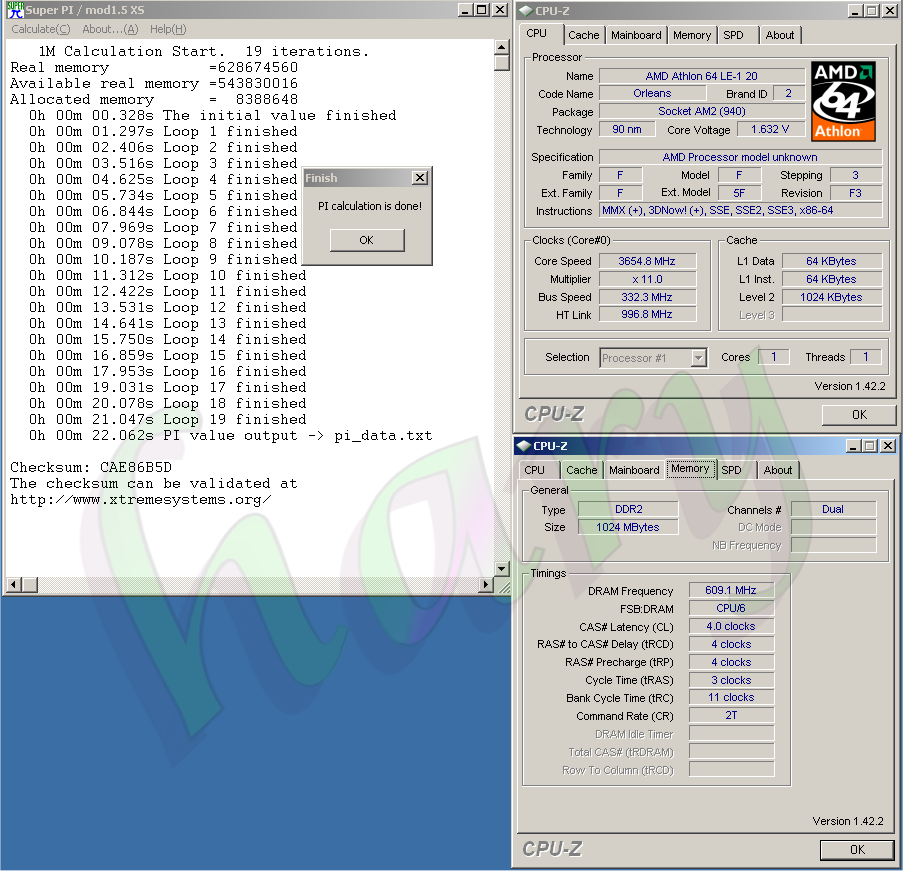Image resolution: width=903 pixels, height=871 pixels.
Task: Click the Bank Cycle Time value 11 clocks
Action: tap(731, 698)
